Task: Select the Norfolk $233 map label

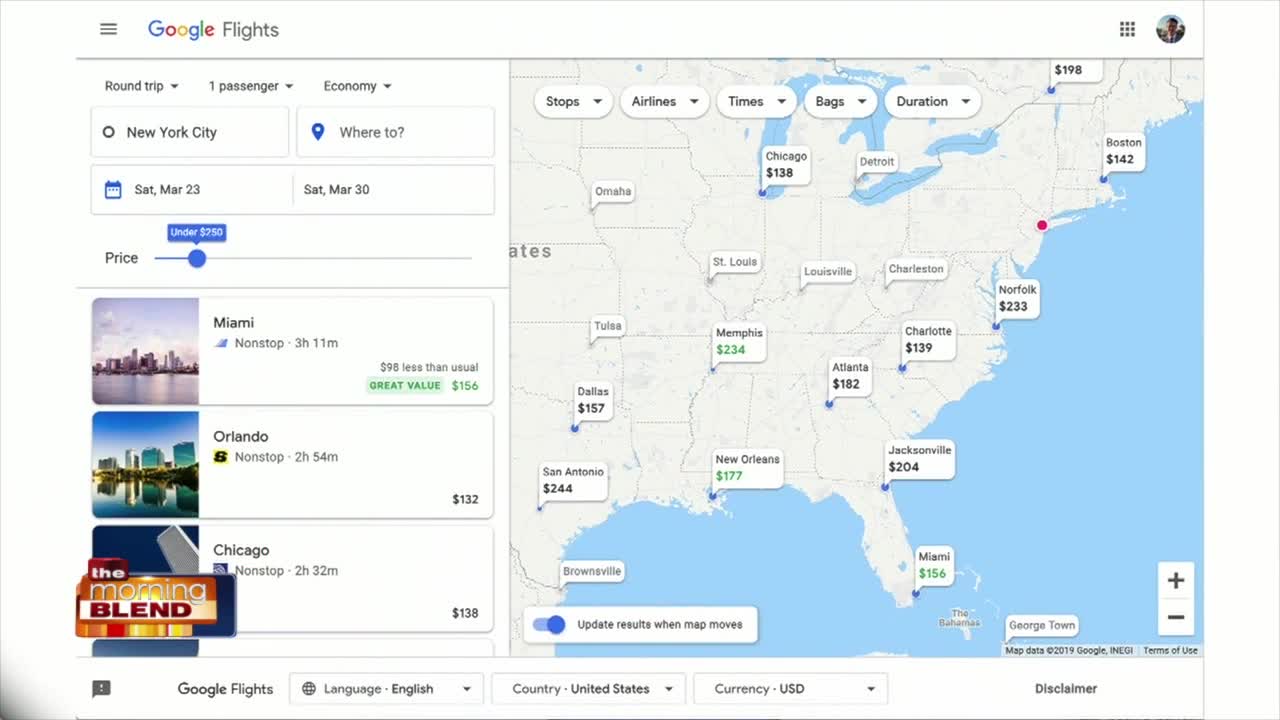Action: [1018, 298]
